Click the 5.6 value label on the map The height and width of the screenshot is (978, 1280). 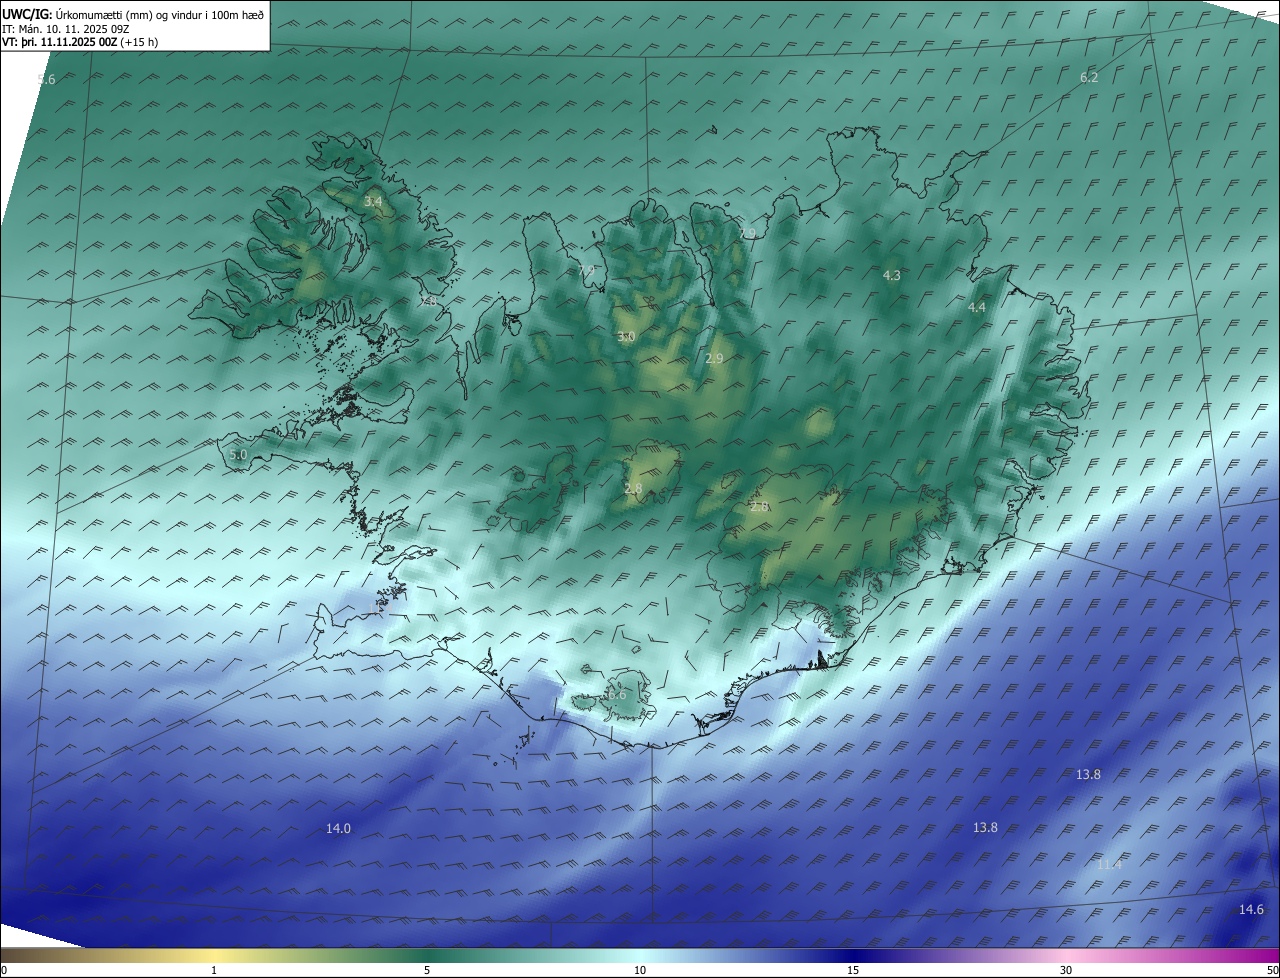point(46,79)
